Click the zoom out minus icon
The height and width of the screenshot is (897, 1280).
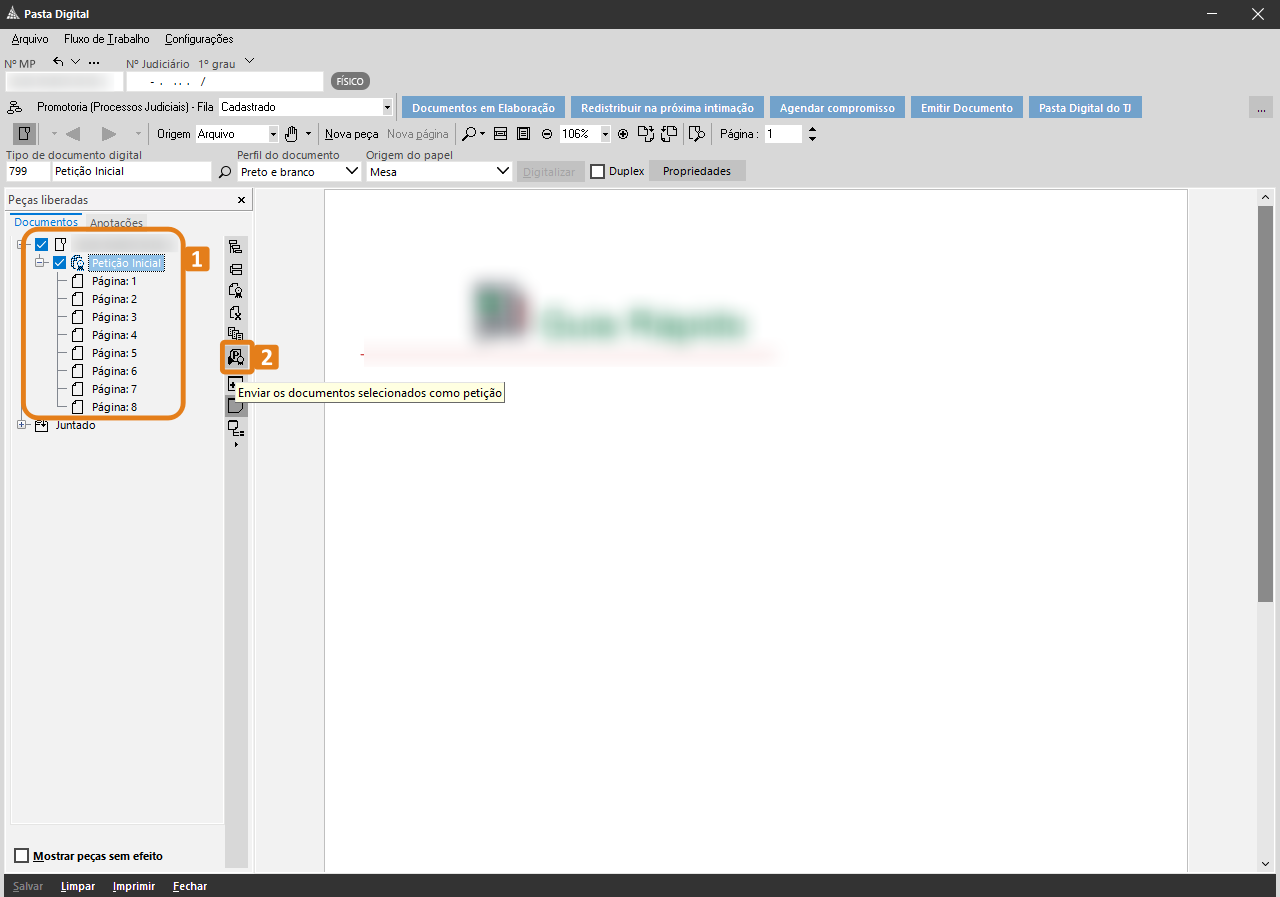point(547,134)
